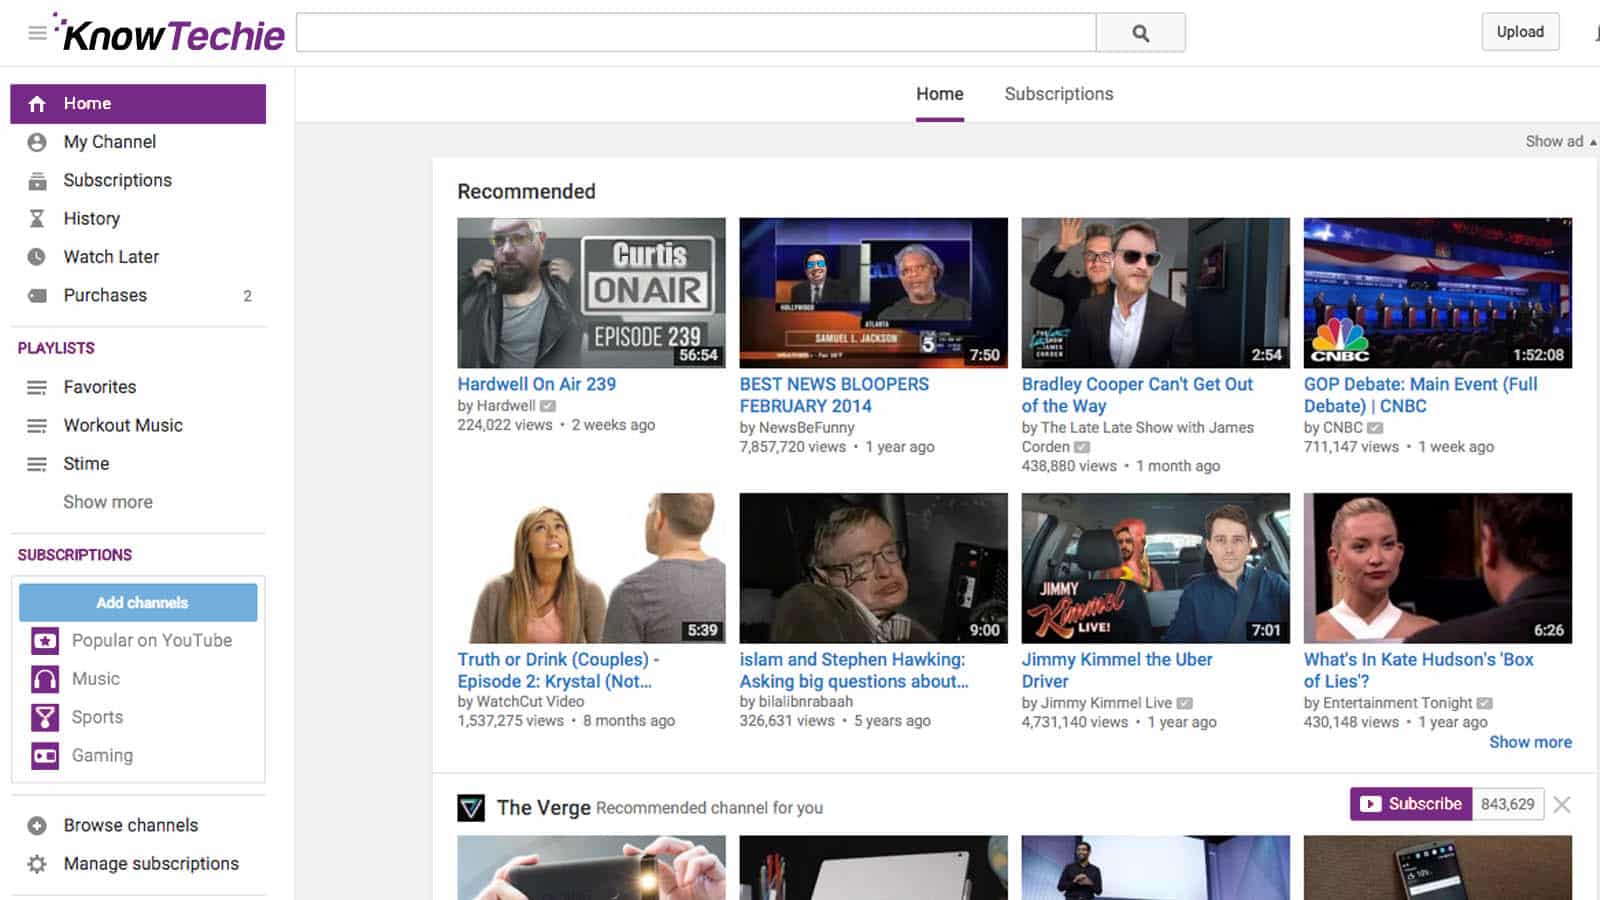The image size is (1600, 900).
Task: Open Truth or Drink (Couples) title link
Action: (558, 670)
